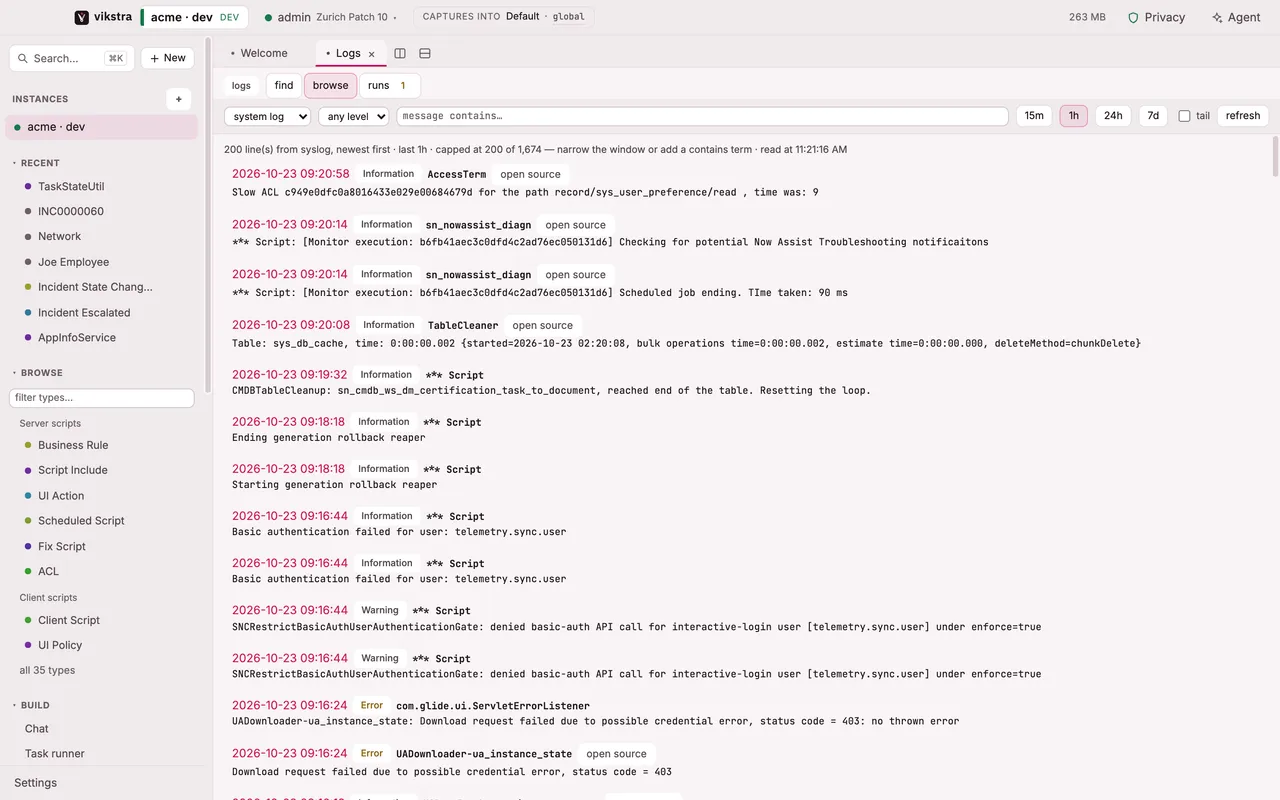The image size is (1280, 800).
Task: Click the New button
Action: 168,58
